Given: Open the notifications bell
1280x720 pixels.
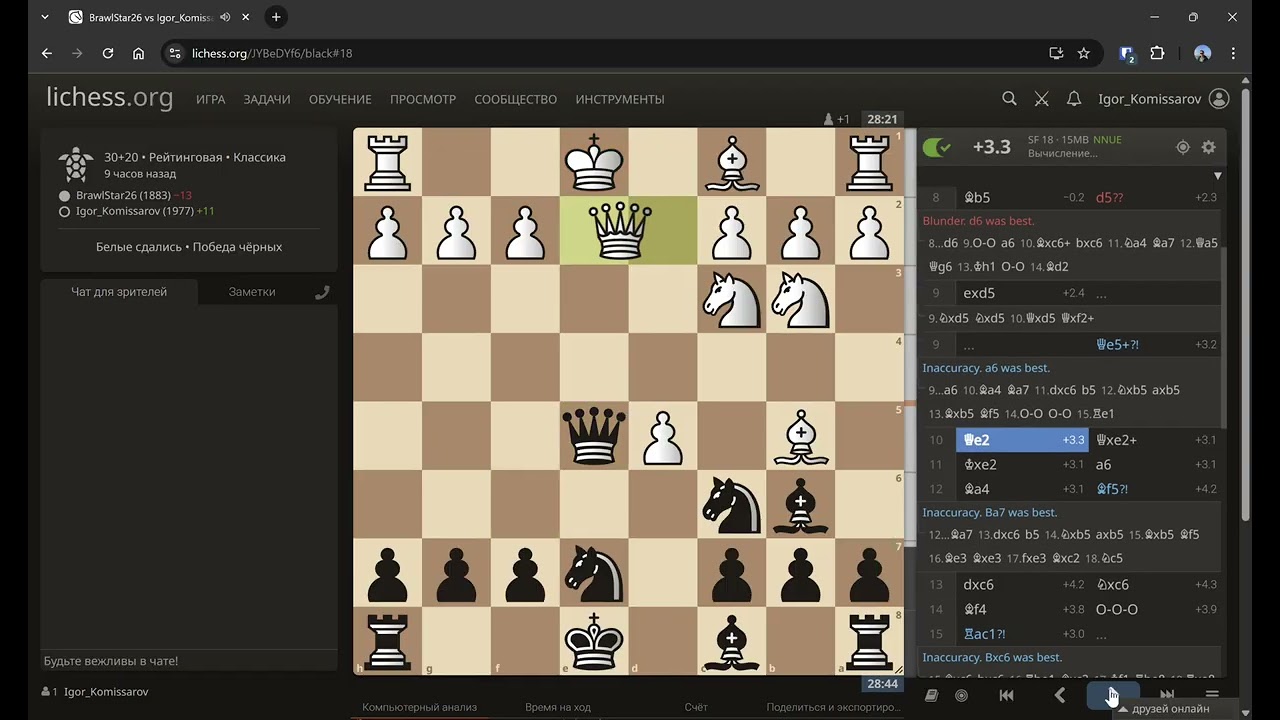Looking at the screenshot, I should pos(1074,99).
